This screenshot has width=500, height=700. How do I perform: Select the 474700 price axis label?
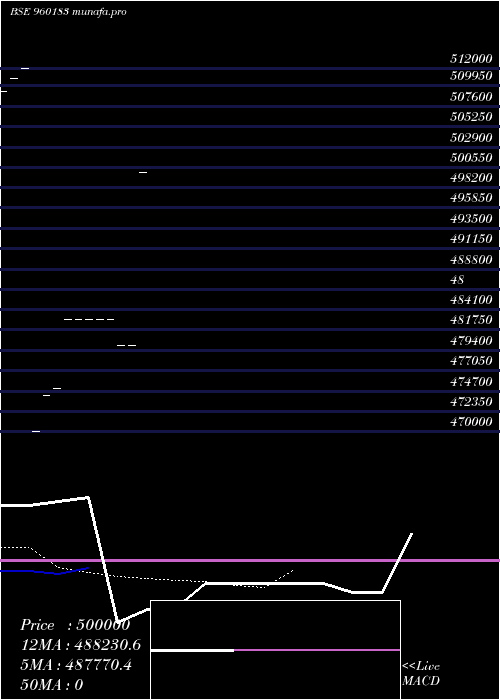pos(471,382)
